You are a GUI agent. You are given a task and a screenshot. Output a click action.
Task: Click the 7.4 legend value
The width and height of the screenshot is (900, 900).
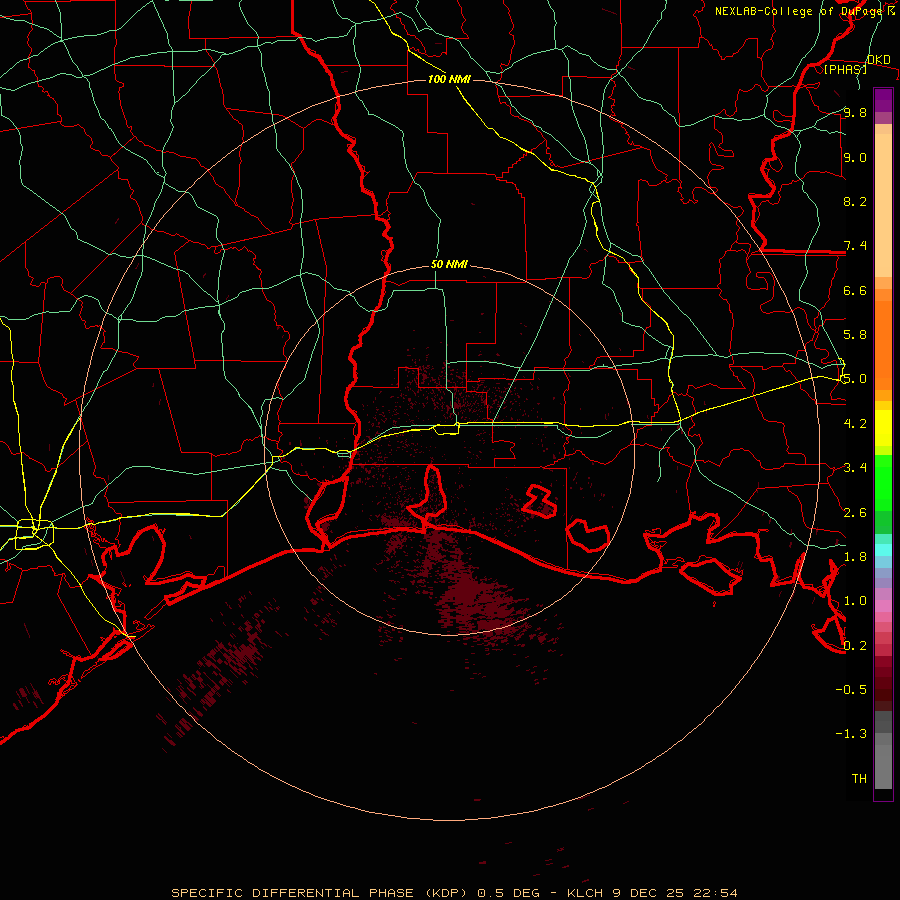point(855,246)
